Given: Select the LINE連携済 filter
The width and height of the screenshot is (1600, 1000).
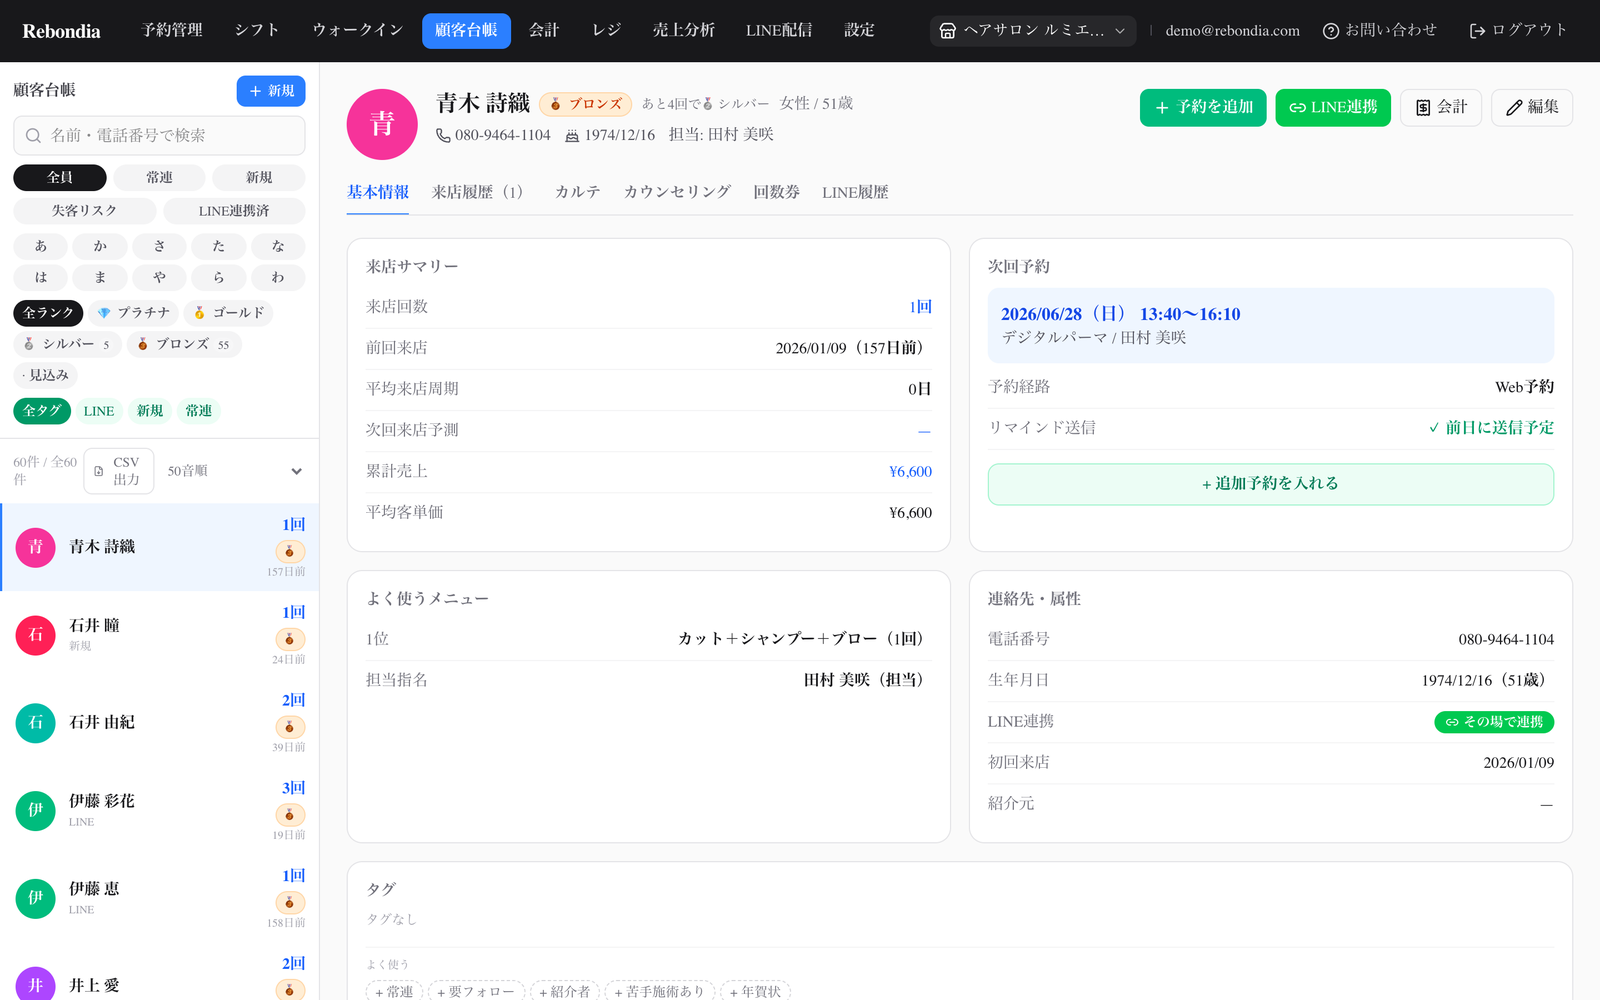Looking at the screenshot, I should (x=234, y=211).
